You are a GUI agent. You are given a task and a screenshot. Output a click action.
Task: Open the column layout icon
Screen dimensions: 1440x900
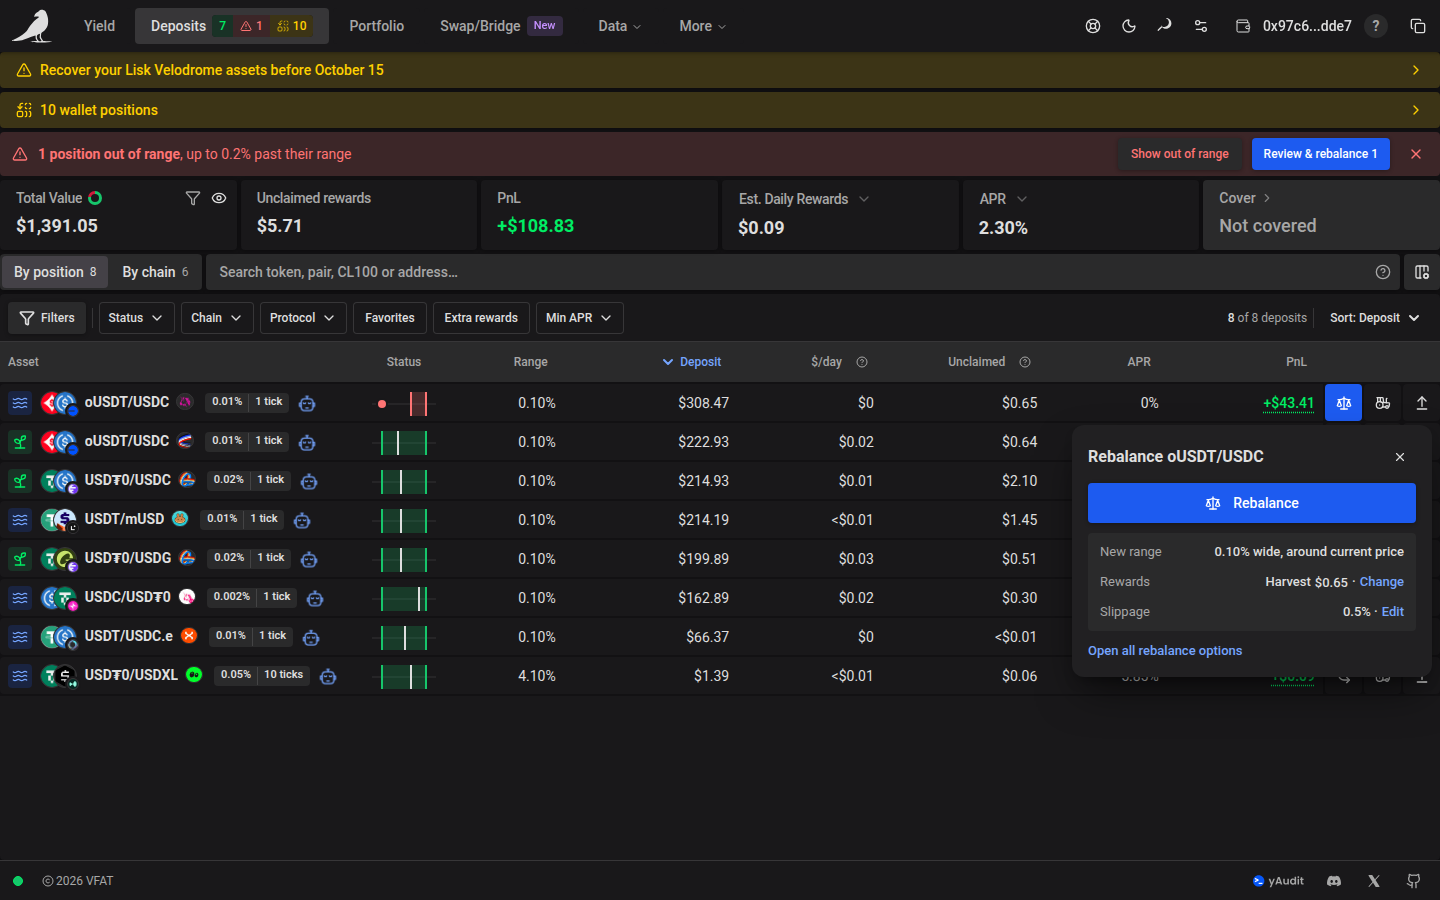(x=1422, y=272)
